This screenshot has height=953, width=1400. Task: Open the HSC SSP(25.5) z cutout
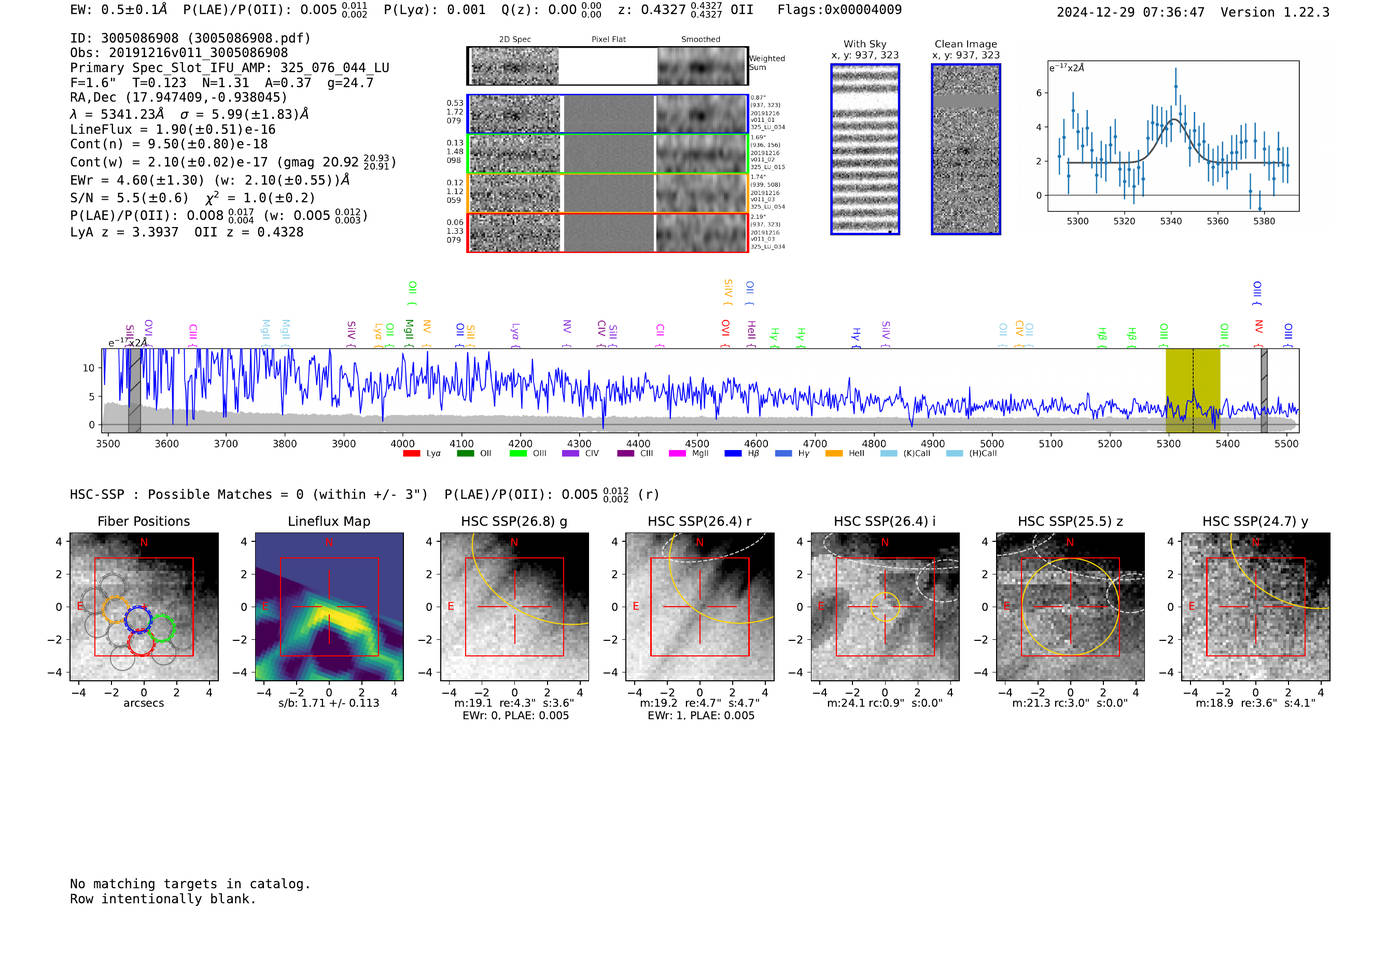1070,607
